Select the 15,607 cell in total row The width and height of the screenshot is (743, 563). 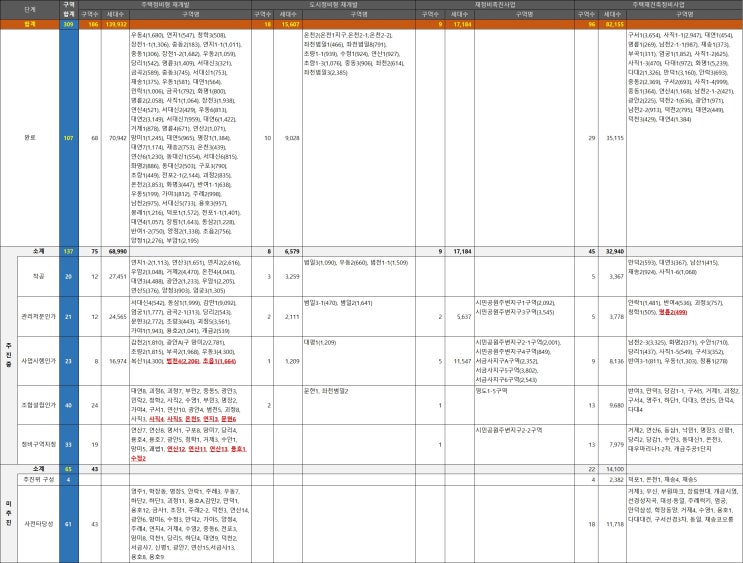290,24
